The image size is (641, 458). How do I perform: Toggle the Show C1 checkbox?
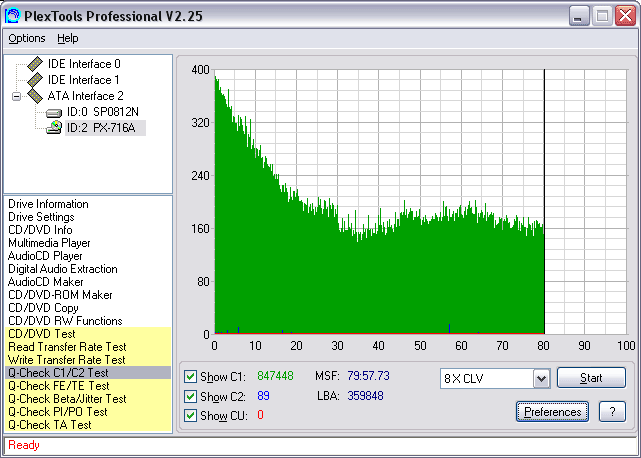(x=190, y=376)
